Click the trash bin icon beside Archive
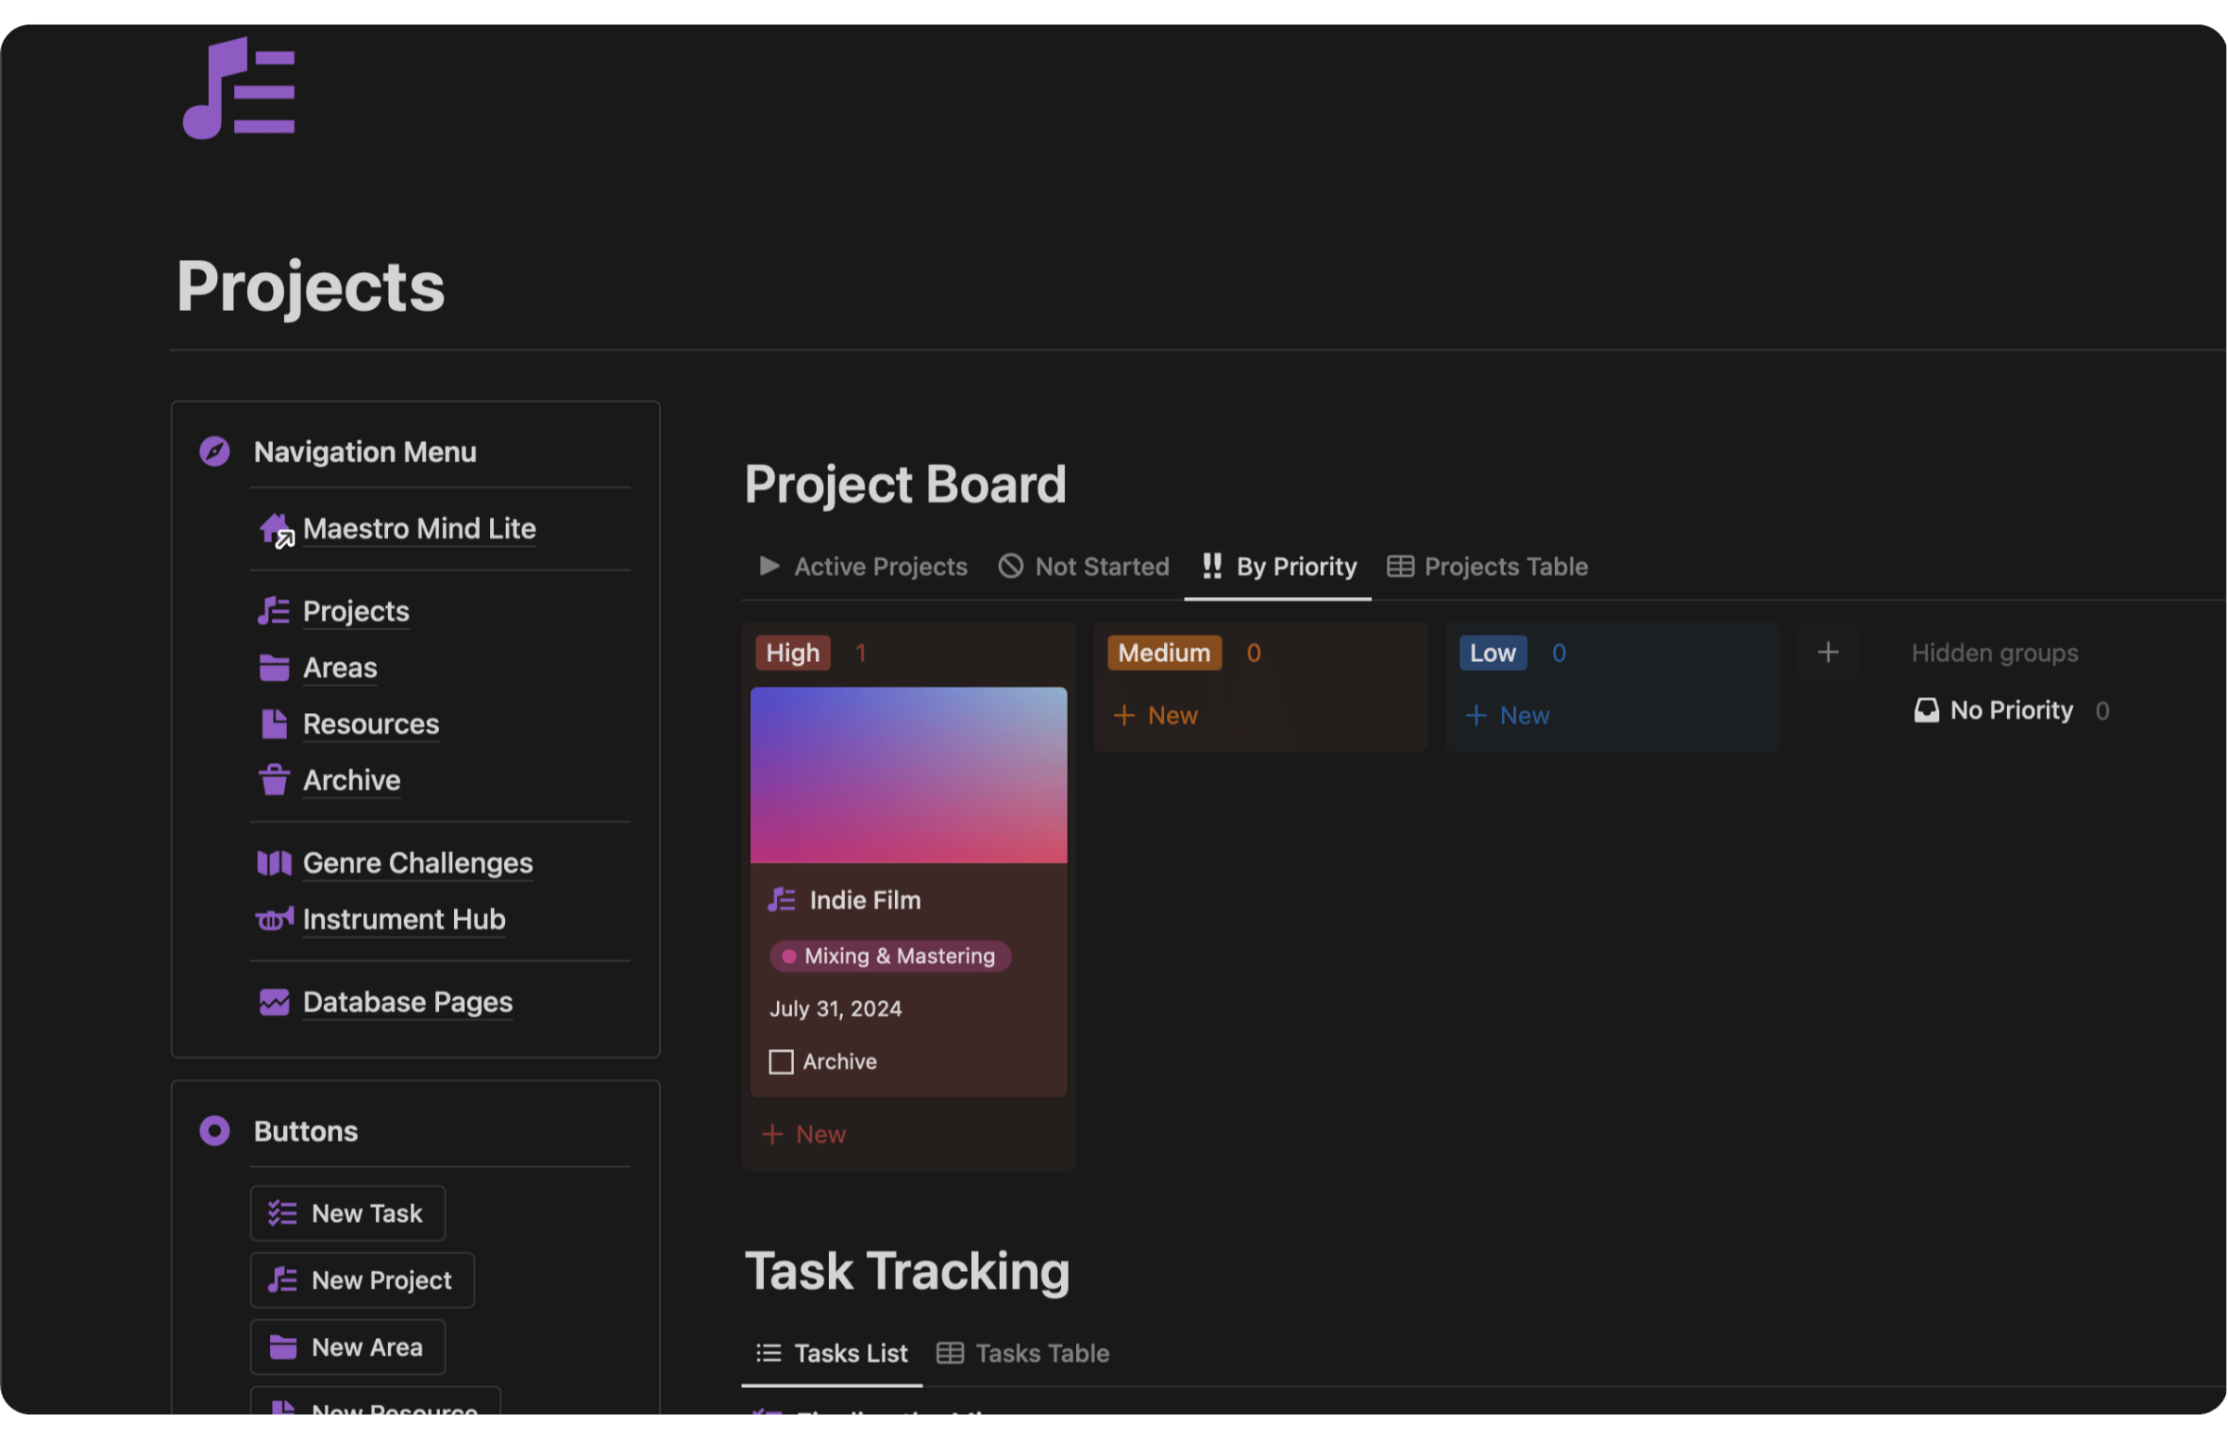The image size is (2228, 1440). 274,780
